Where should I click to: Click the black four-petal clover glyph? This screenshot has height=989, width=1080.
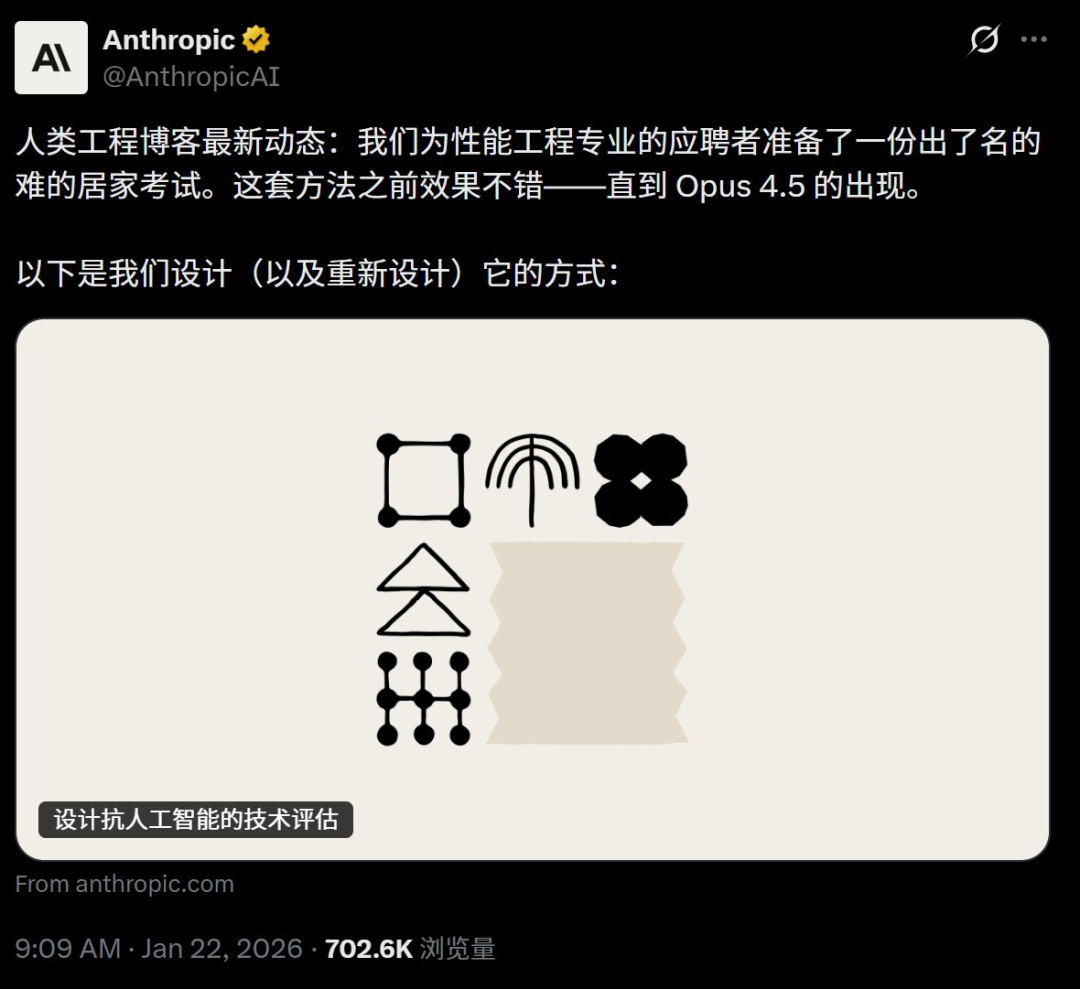(x=641, y=480)
